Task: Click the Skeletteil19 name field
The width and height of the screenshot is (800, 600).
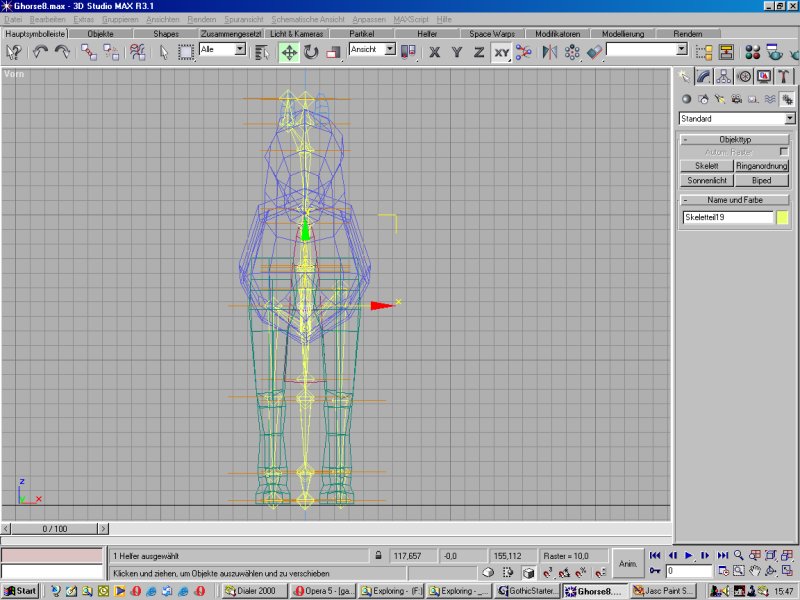Action: click(x=728, y=217)
